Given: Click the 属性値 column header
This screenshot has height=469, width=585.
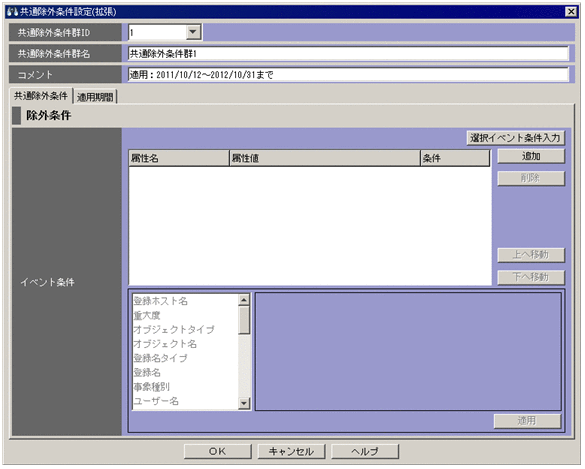Looking at the screenshot, I should point(325,158).
